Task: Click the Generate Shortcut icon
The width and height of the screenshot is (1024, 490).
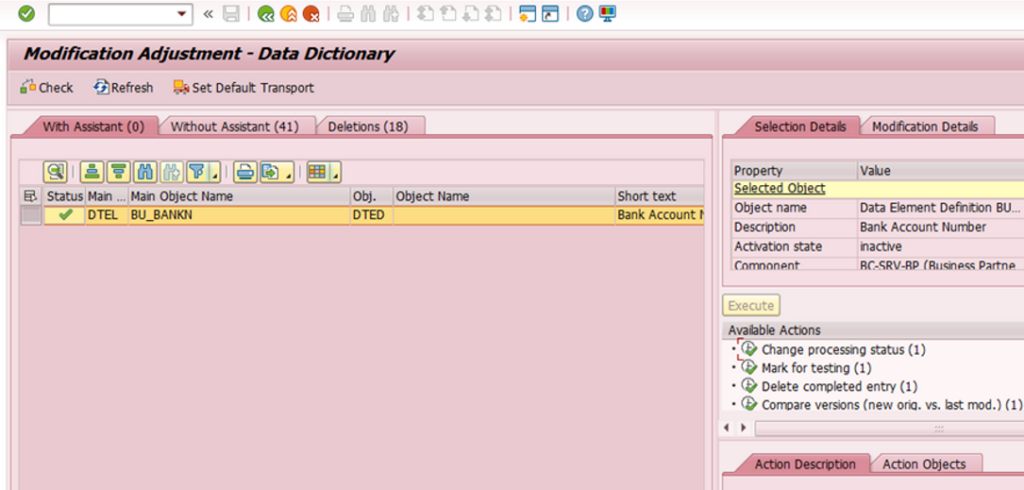Action: click(x=551, y=14)
